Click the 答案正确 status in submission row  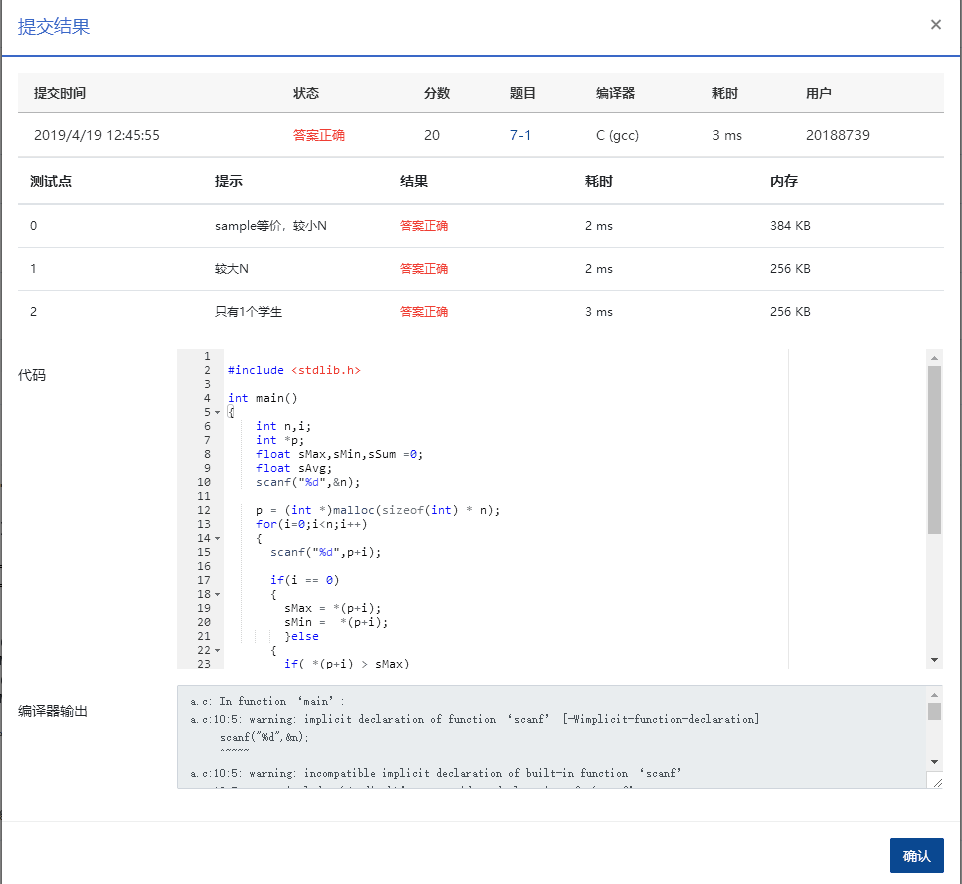click(318, 135)
